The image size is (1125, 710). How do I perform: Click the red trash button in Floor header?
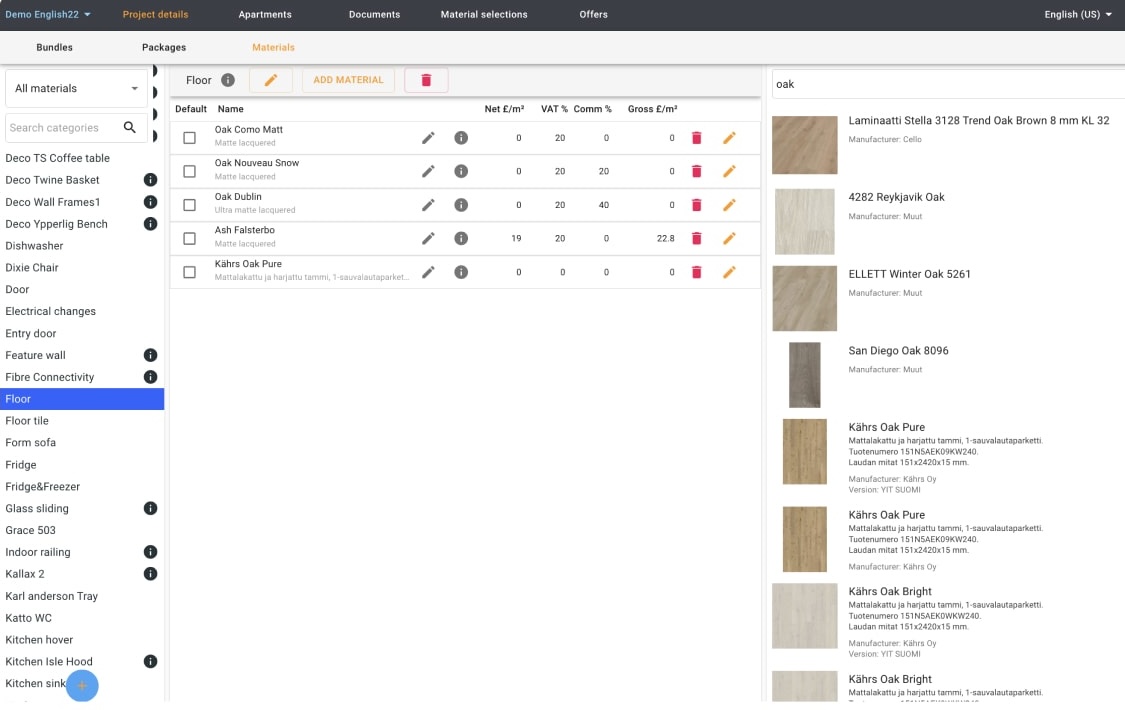pyautogui.click(x=426, y=80)
